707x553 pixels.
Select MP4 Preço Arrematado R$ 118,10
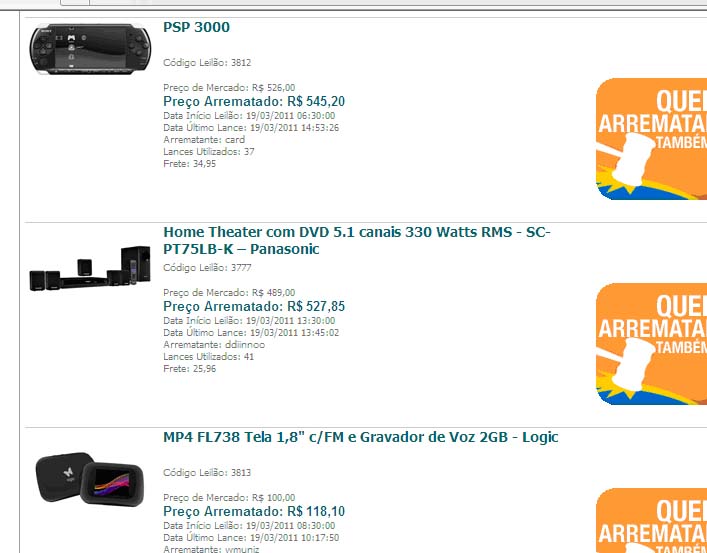click(x=254, y=512)
